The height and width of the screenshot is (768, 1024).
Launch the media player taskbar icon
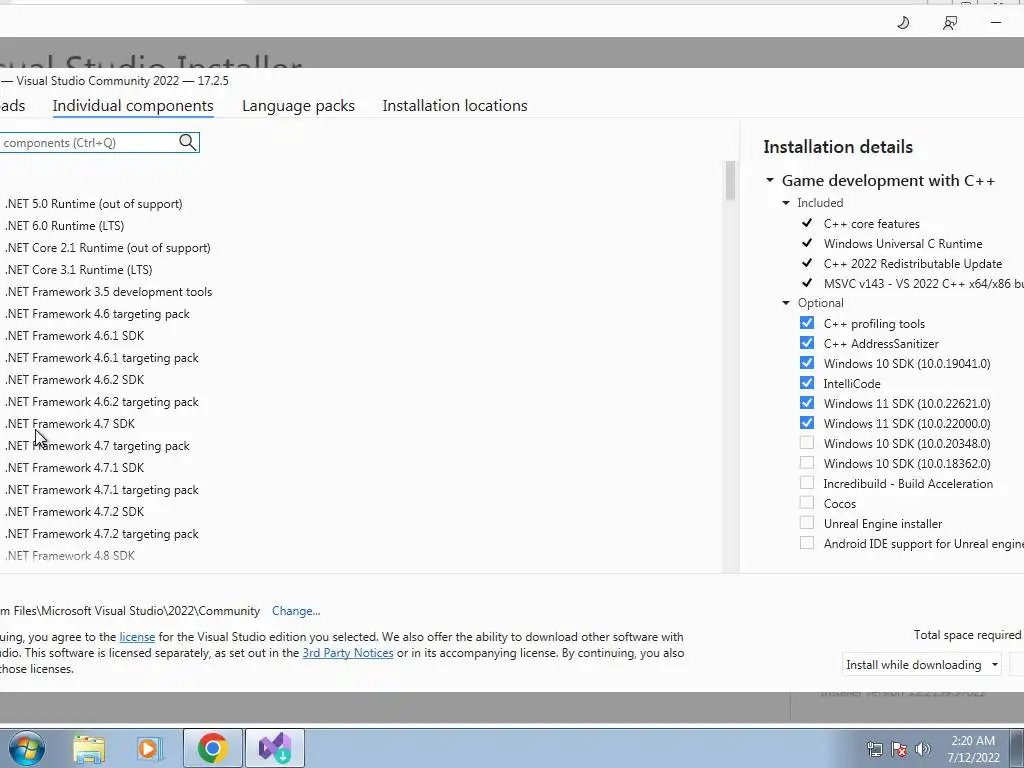(x=149, y=748)
